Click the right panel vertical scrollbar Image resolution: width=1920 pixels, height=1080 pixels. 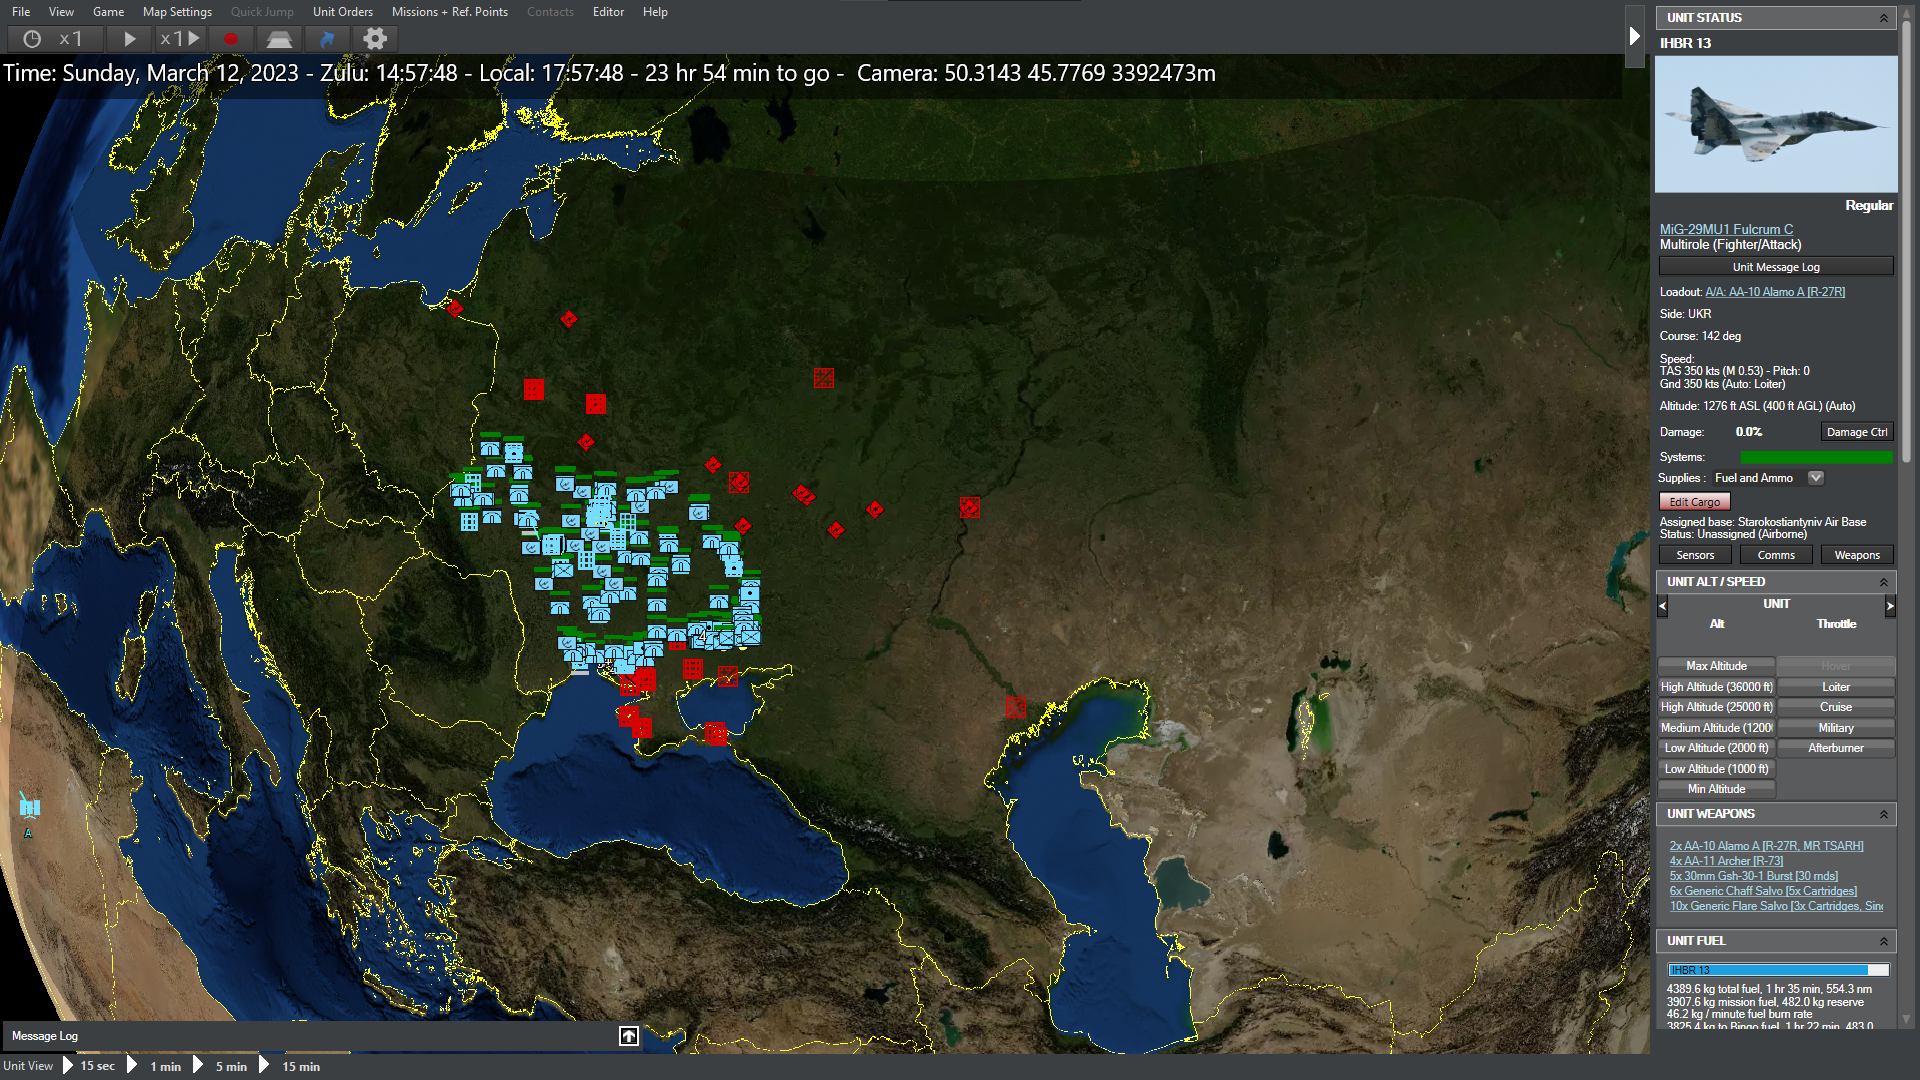(1907, 240)
